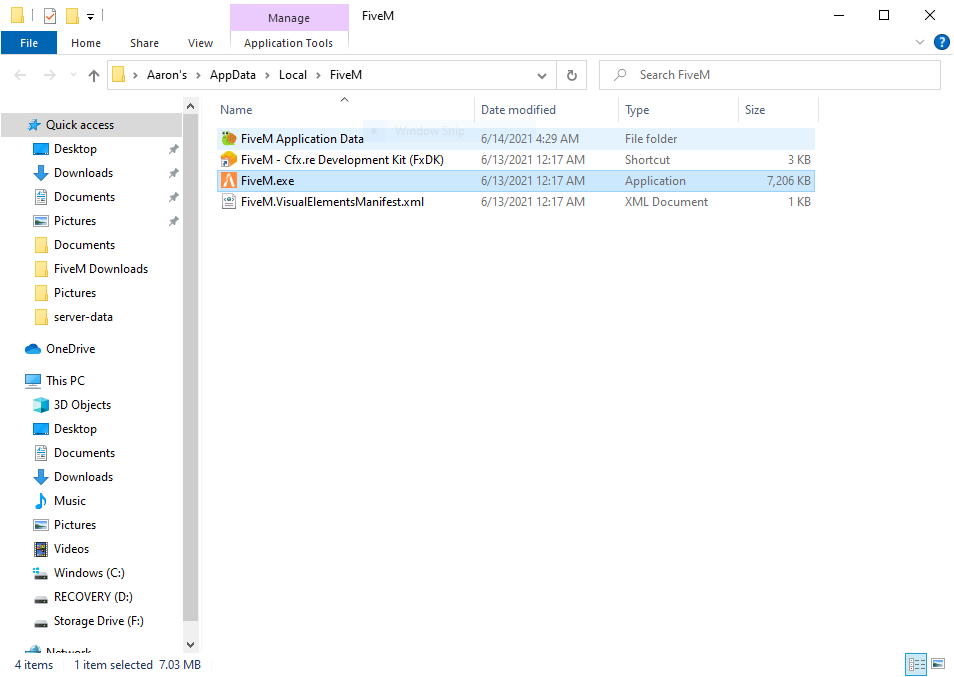Click the FxDK shortcut icon
This screenshot has height=677, width=954.
click(229, 160)
